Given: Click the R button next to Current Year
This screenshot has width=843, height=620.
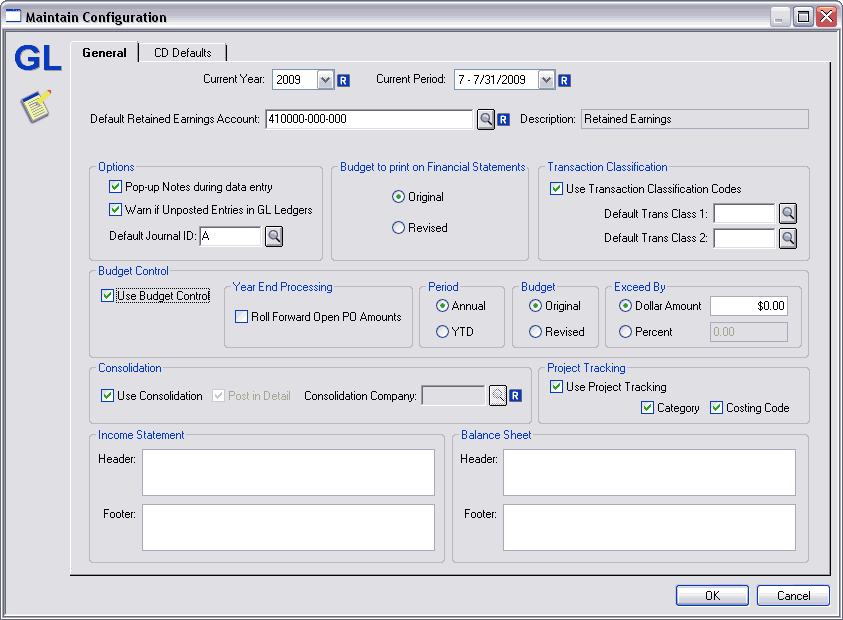Looking at the screenshot, I should tap(343, 81).
